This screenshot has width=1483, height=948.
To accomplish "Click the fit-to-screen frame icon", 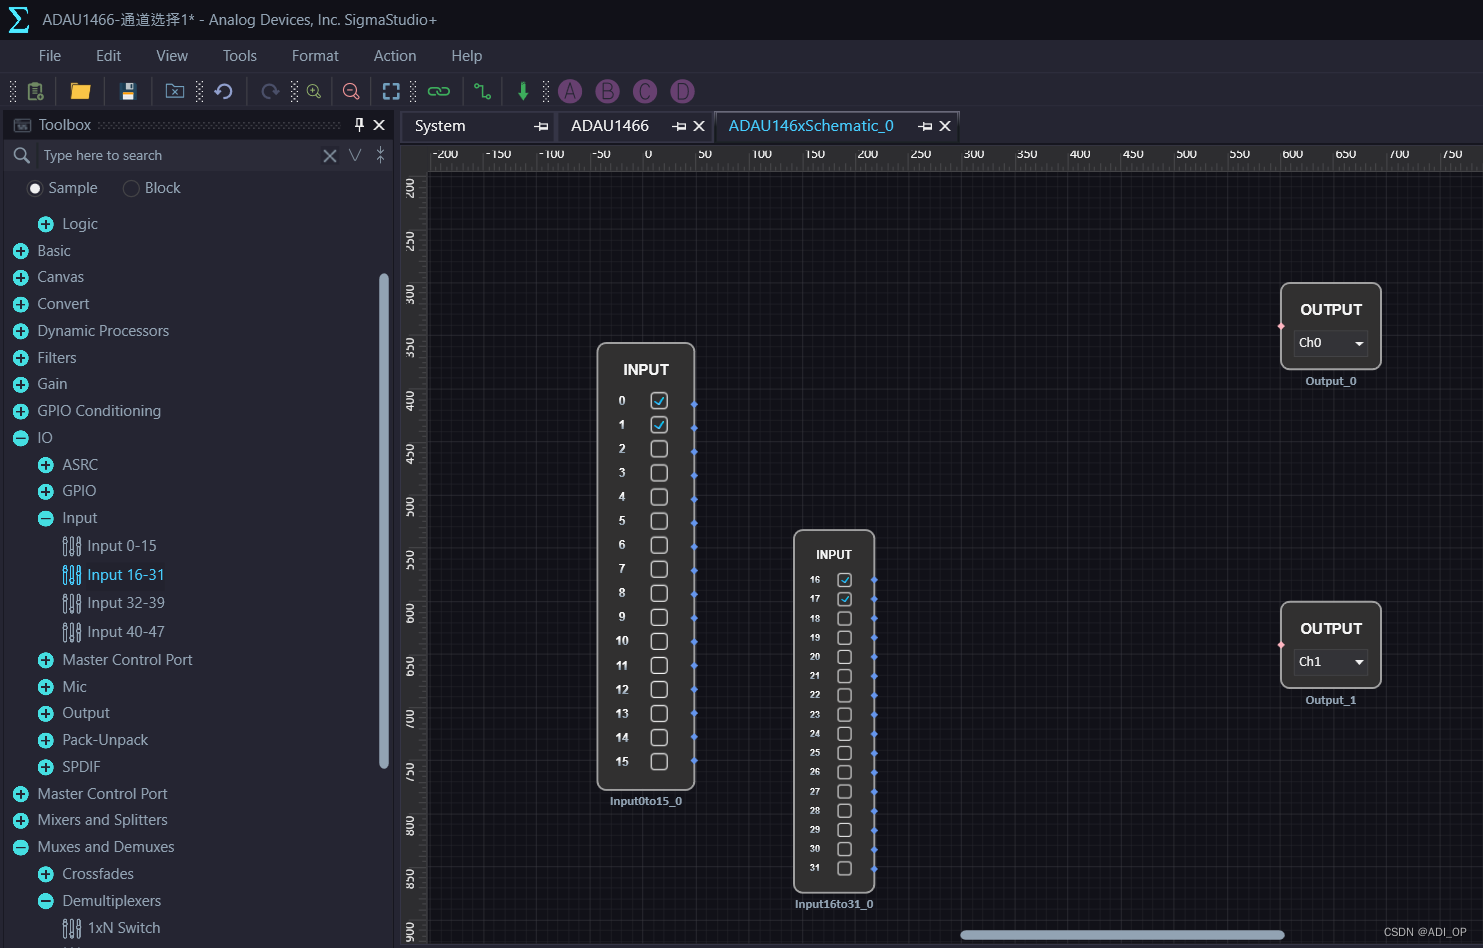I will click(391, 92).
